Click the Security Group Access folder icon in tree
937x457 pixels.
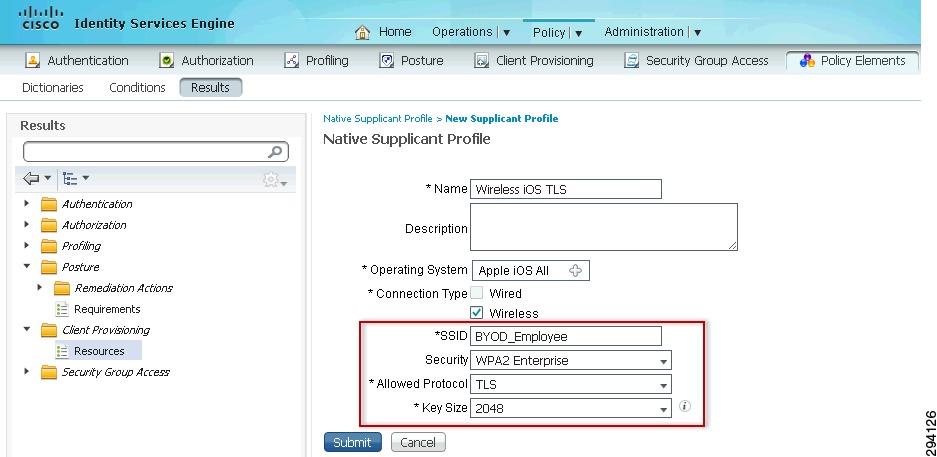click(x=49, y=372)
